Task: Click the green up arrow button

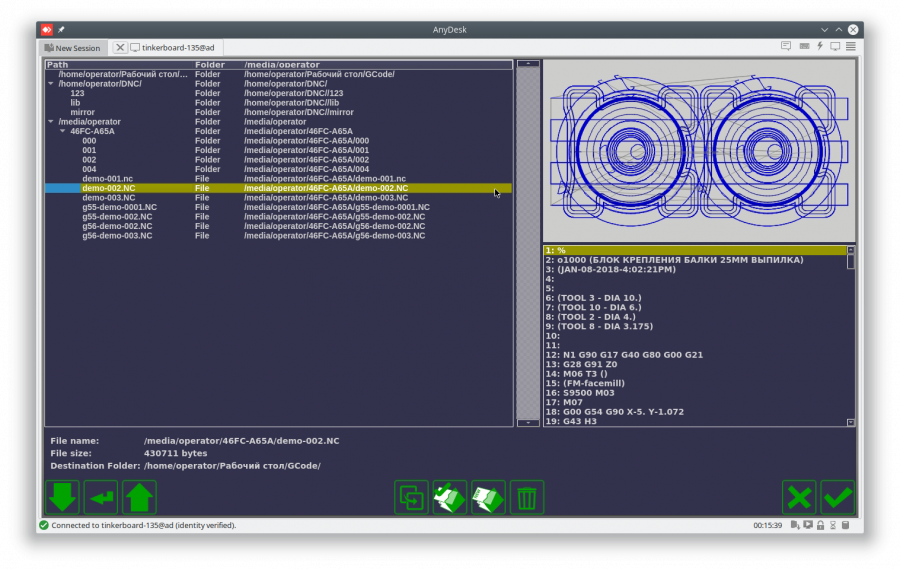Action: click(139, 497)
